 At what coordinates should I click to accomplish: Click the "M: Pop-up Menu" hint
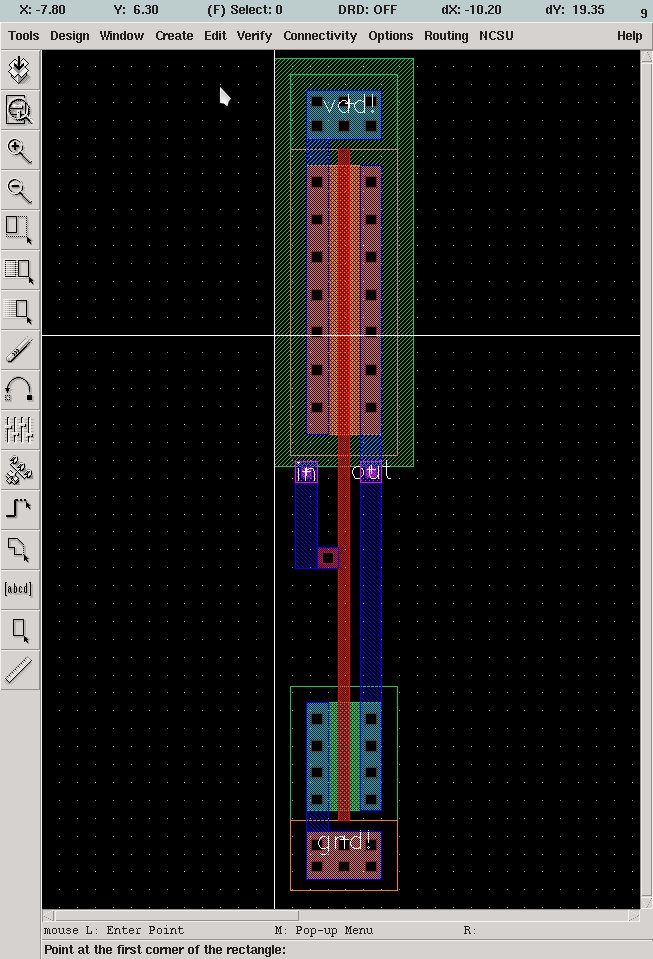323,930
